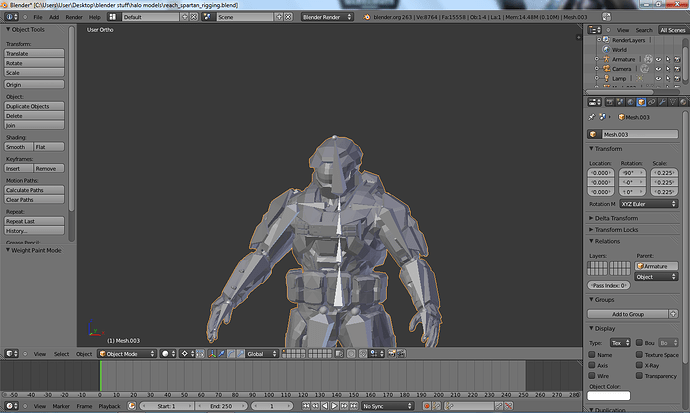The height and width of the screenshot is (413, 690).
Task: Open the Global orientation dropdown
Action: click(x=262, y=354)
